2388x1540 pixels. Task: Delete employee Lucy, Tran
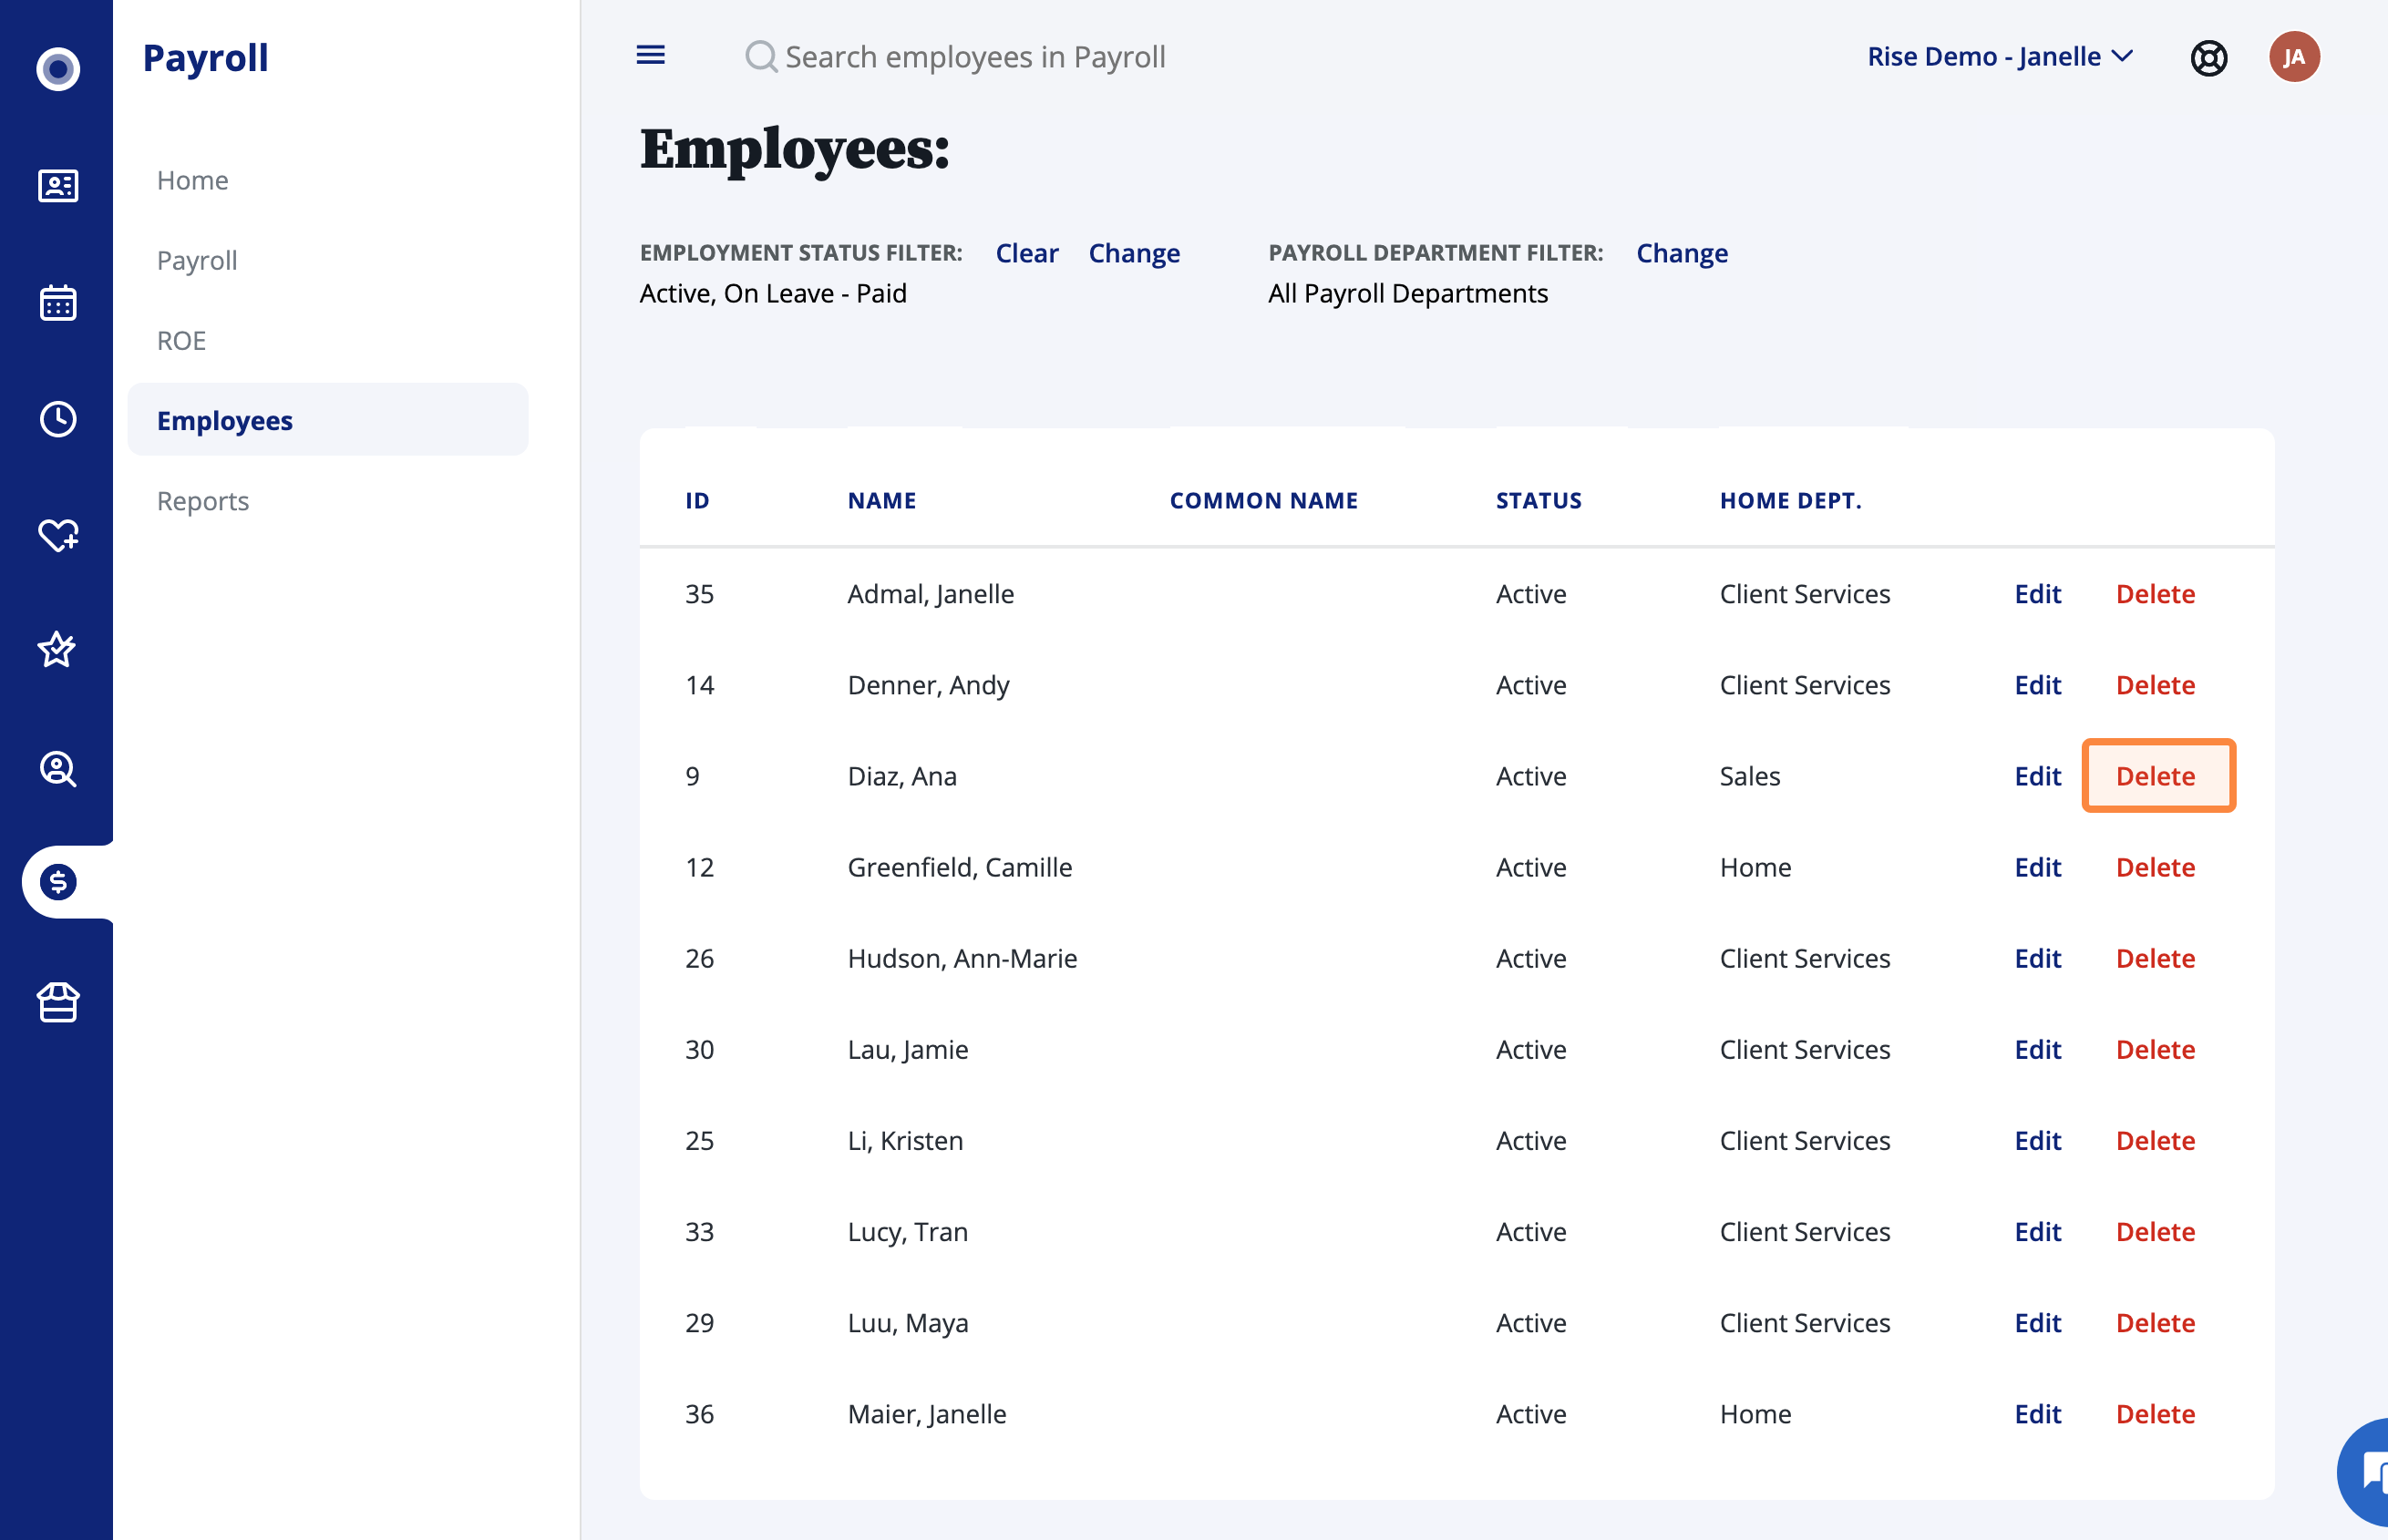click(x=2156, y=1231)
